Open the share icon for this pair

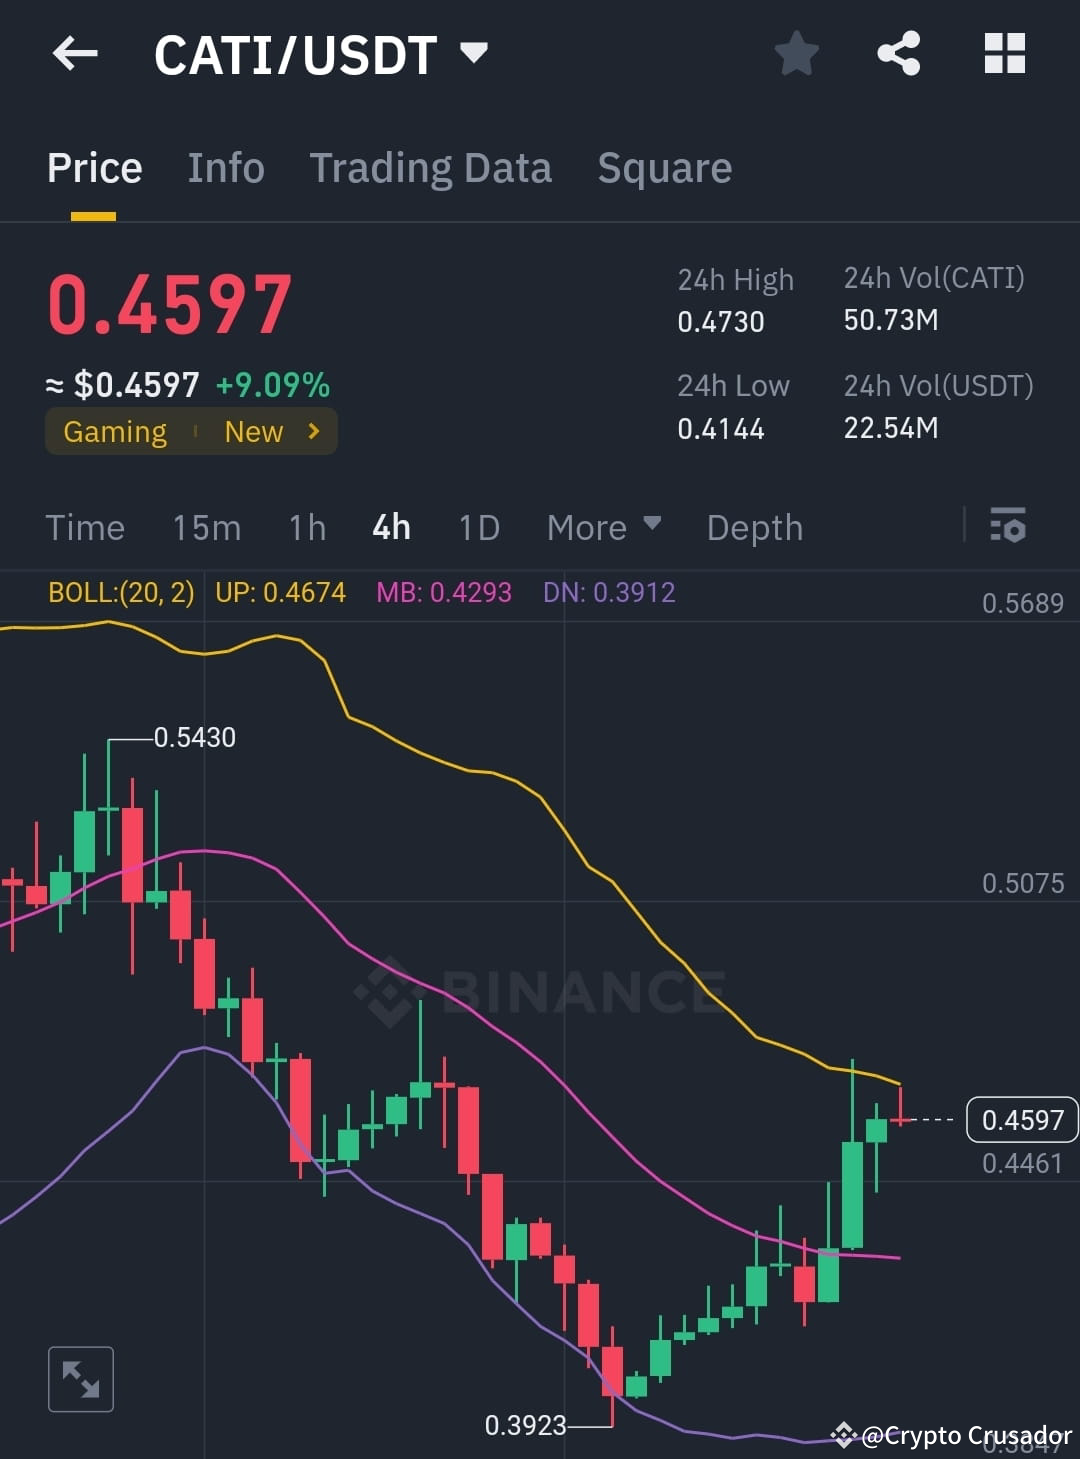pyautogui.click(x=899, y=54)
